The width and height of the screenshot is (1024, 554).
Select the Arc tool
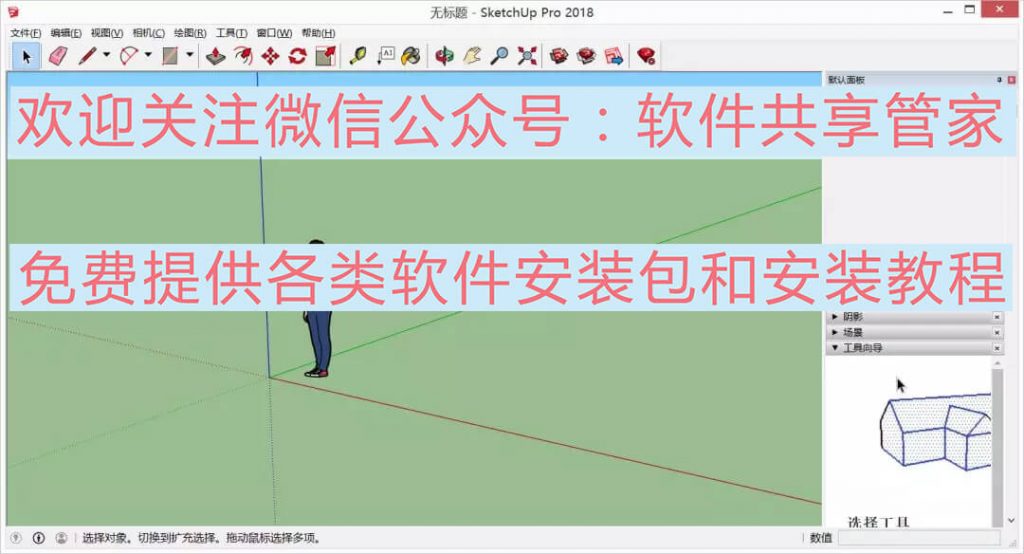(129, 56)
